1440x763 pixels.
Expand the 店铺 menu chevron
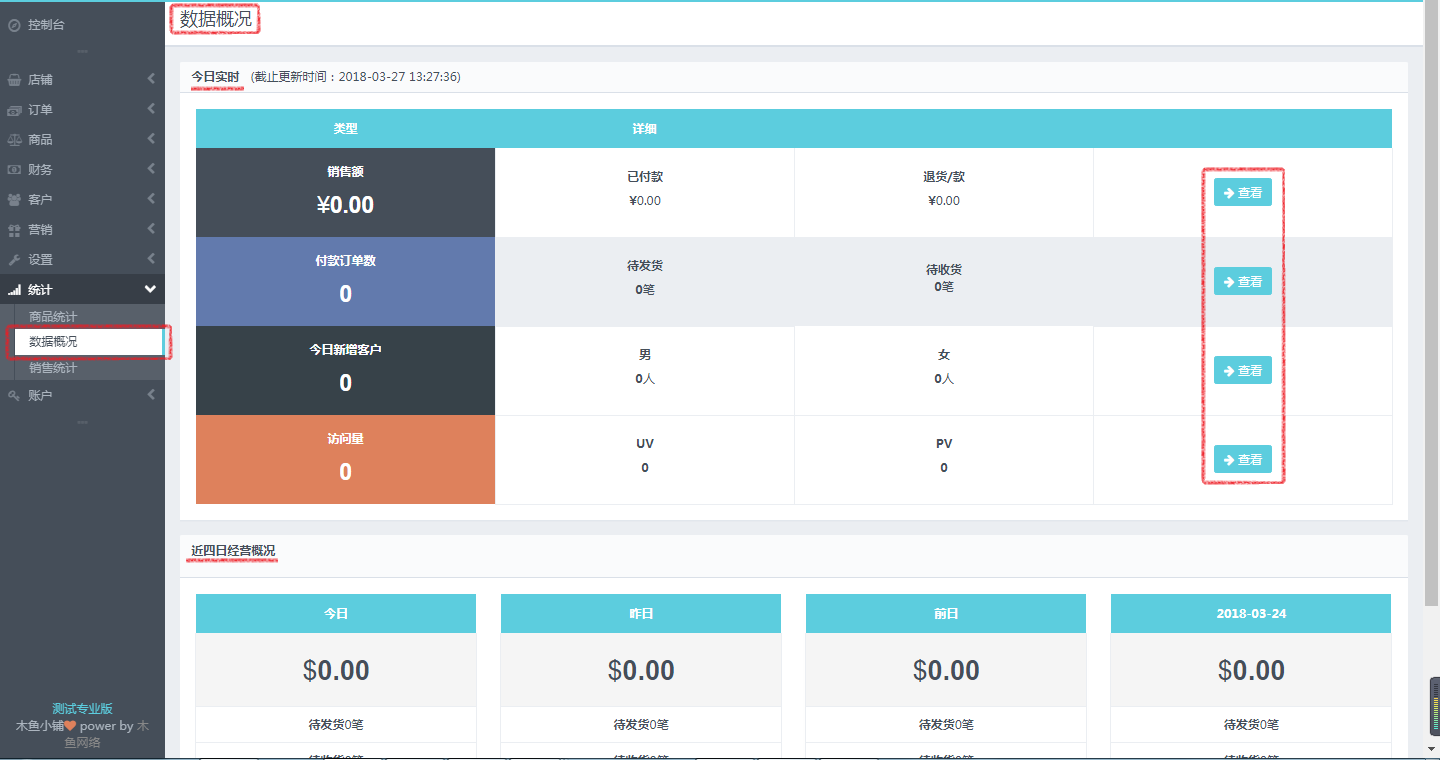[151, 79]
